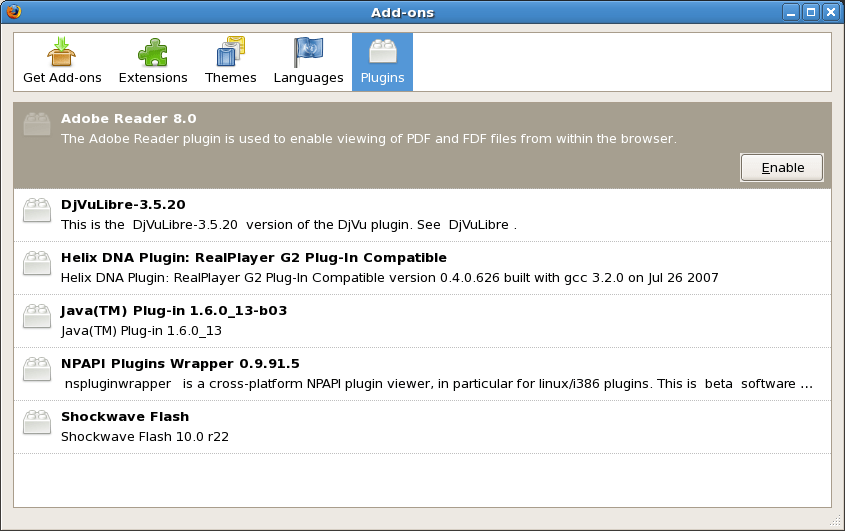Switch to the Languages tab label
845x531 pixels.
[308, 78]
